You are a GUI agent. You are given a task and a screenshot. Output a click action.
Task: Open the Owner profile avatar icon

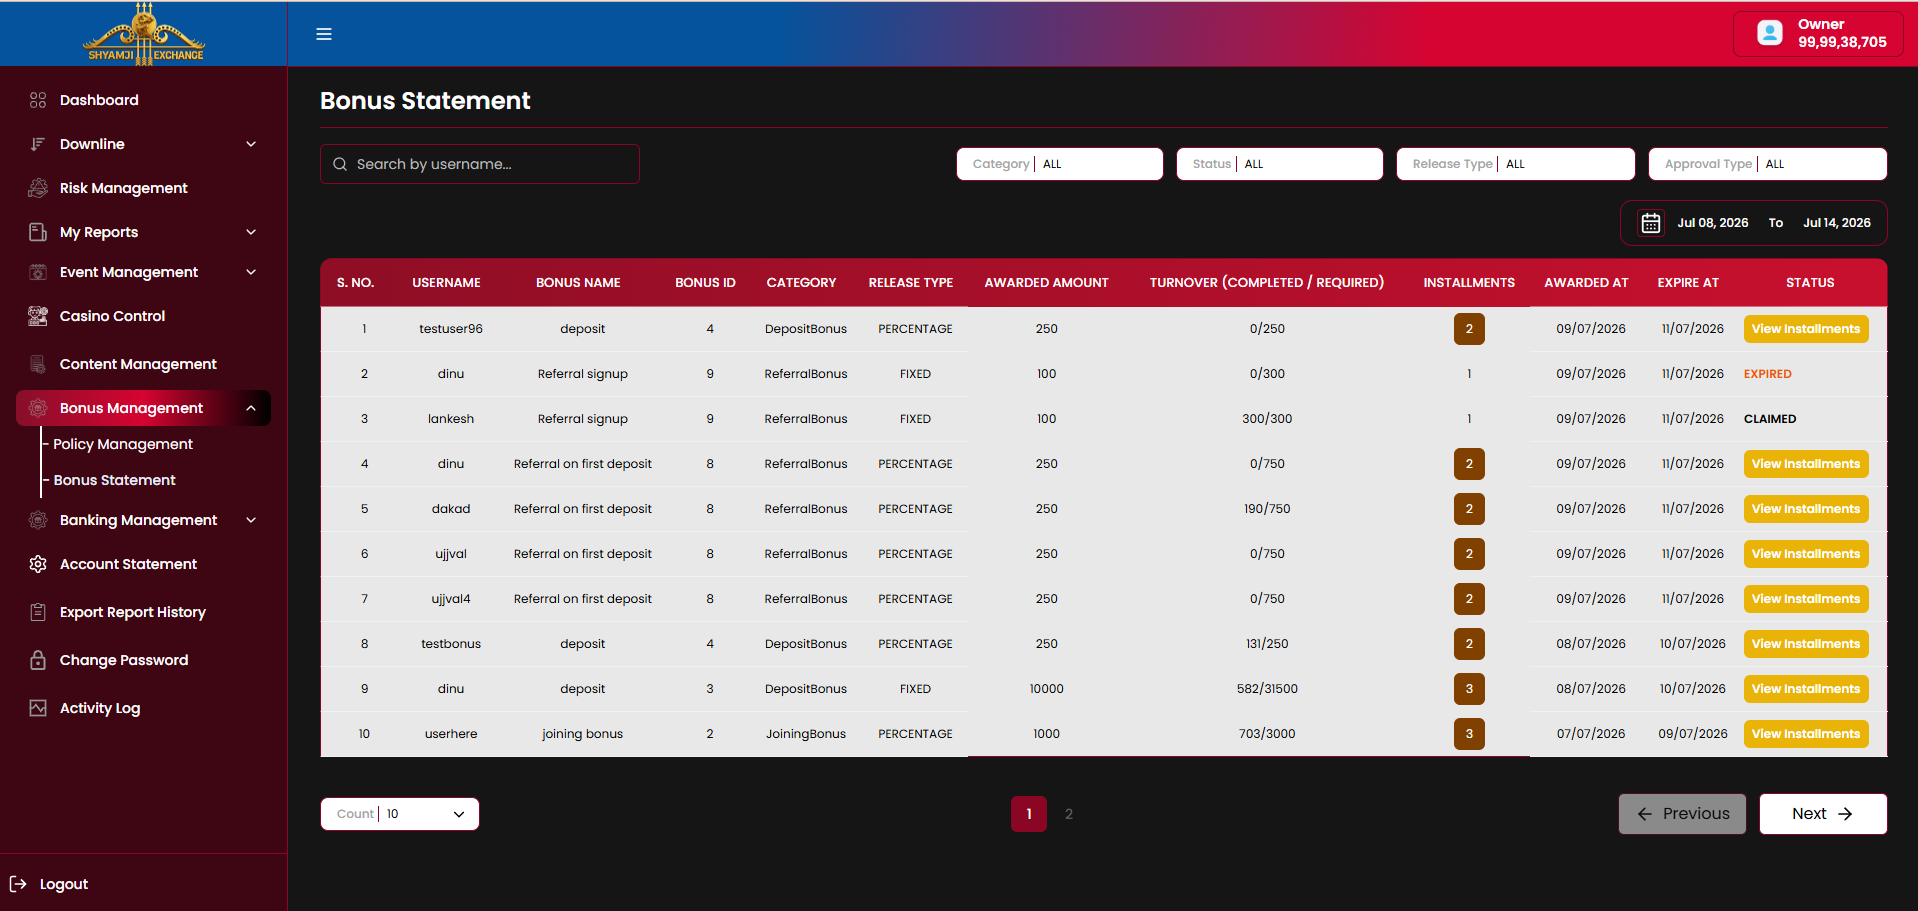(1770, 33)
